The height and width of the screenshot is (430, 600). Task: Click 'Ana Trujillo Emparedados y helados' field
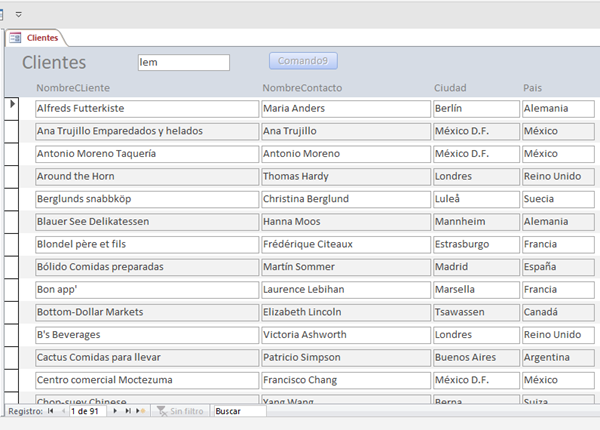(147, 131)
